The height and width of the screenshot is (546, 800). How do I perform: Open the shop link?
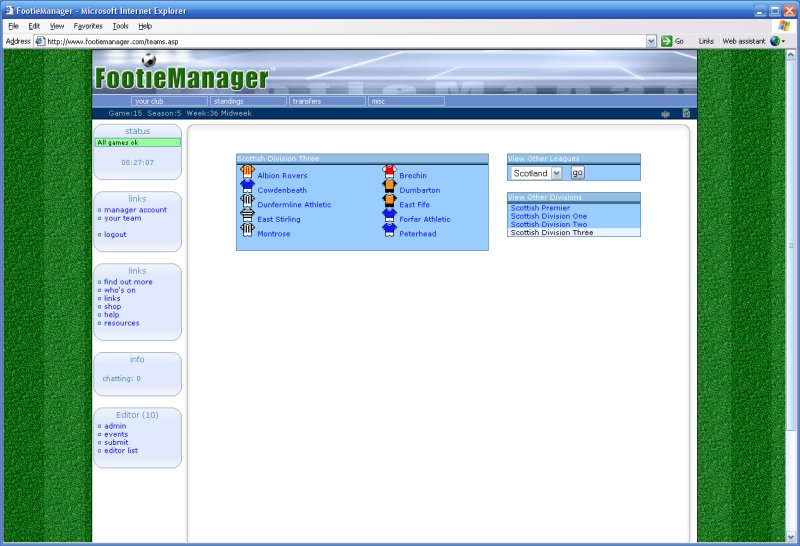tap(112, 306)
